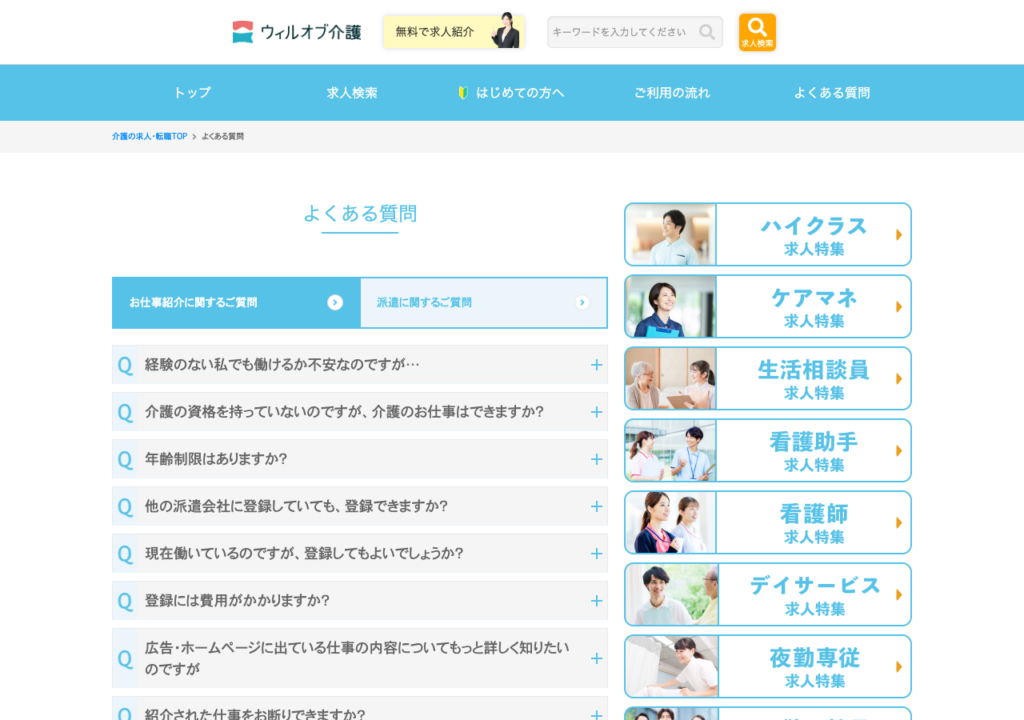Click the 生活相談員 banner photo thumbnail
This screenshot has height=720, width=1024.
(x=671, y=378)
